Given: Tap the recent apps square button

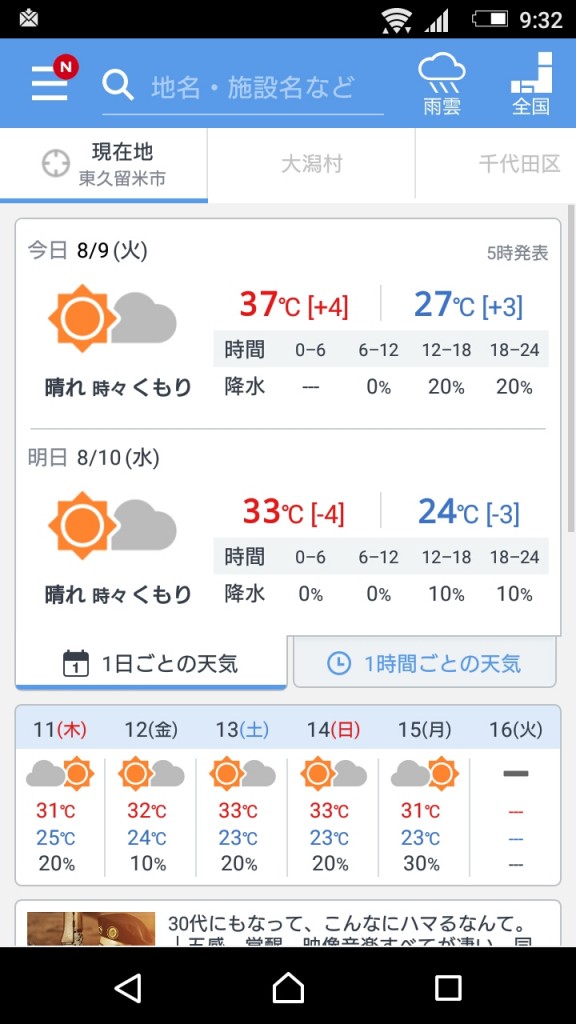Looking at the screenshot, I should (448, 987).
